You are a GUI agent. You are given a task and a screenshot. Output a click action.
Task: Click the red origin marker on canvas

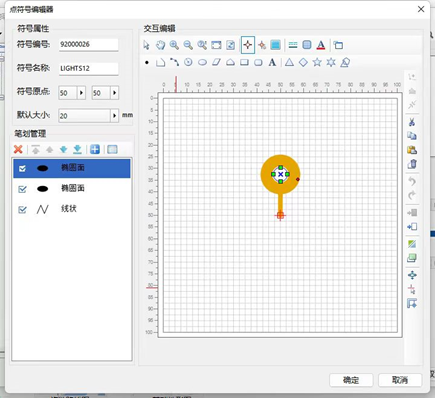(x=280, y=216)
